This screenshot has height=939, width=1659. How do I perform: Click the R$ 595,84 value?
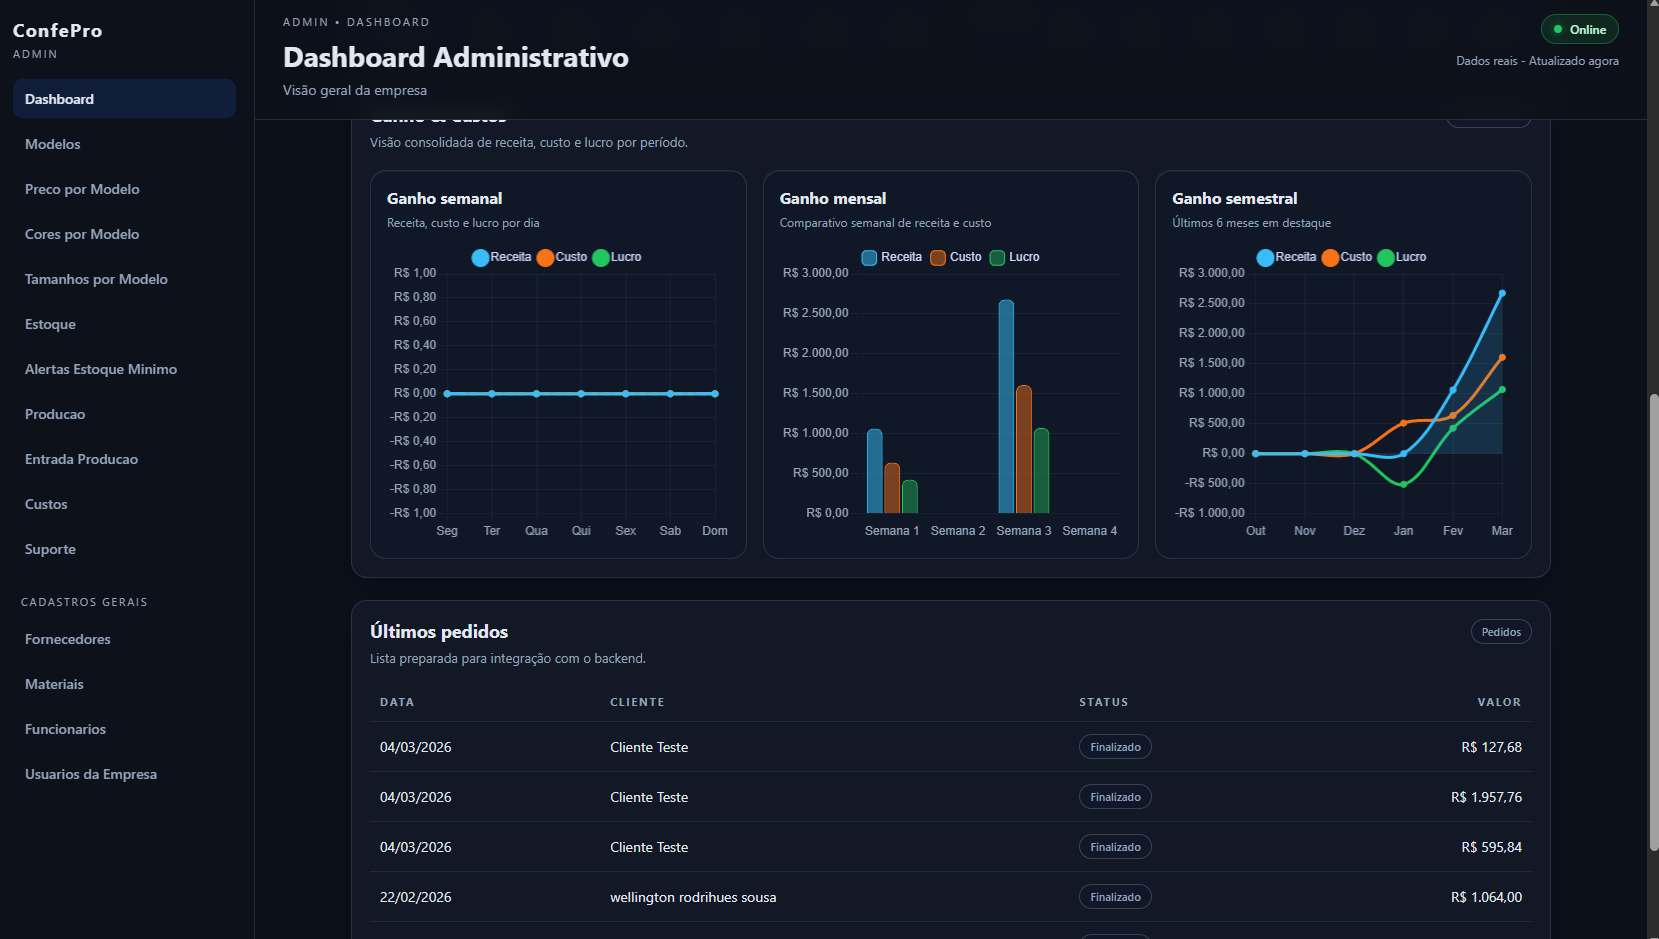(1491, 847)
